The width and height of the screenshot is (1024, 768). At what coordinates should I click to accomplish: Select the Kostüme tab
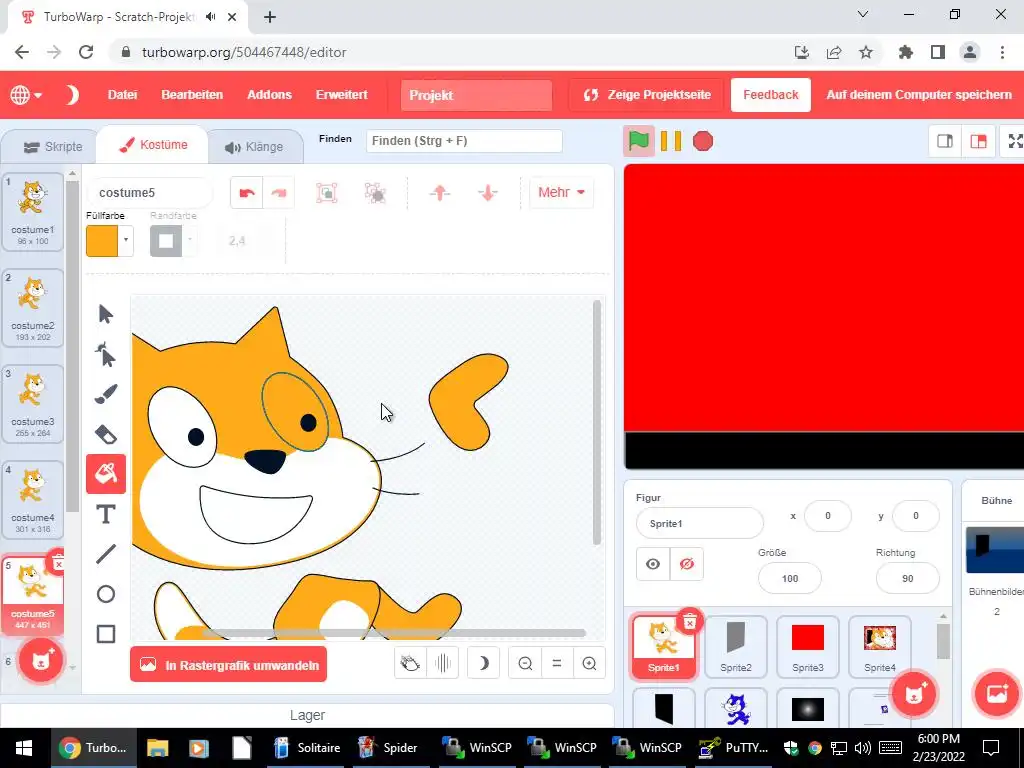tap(153, 145)
